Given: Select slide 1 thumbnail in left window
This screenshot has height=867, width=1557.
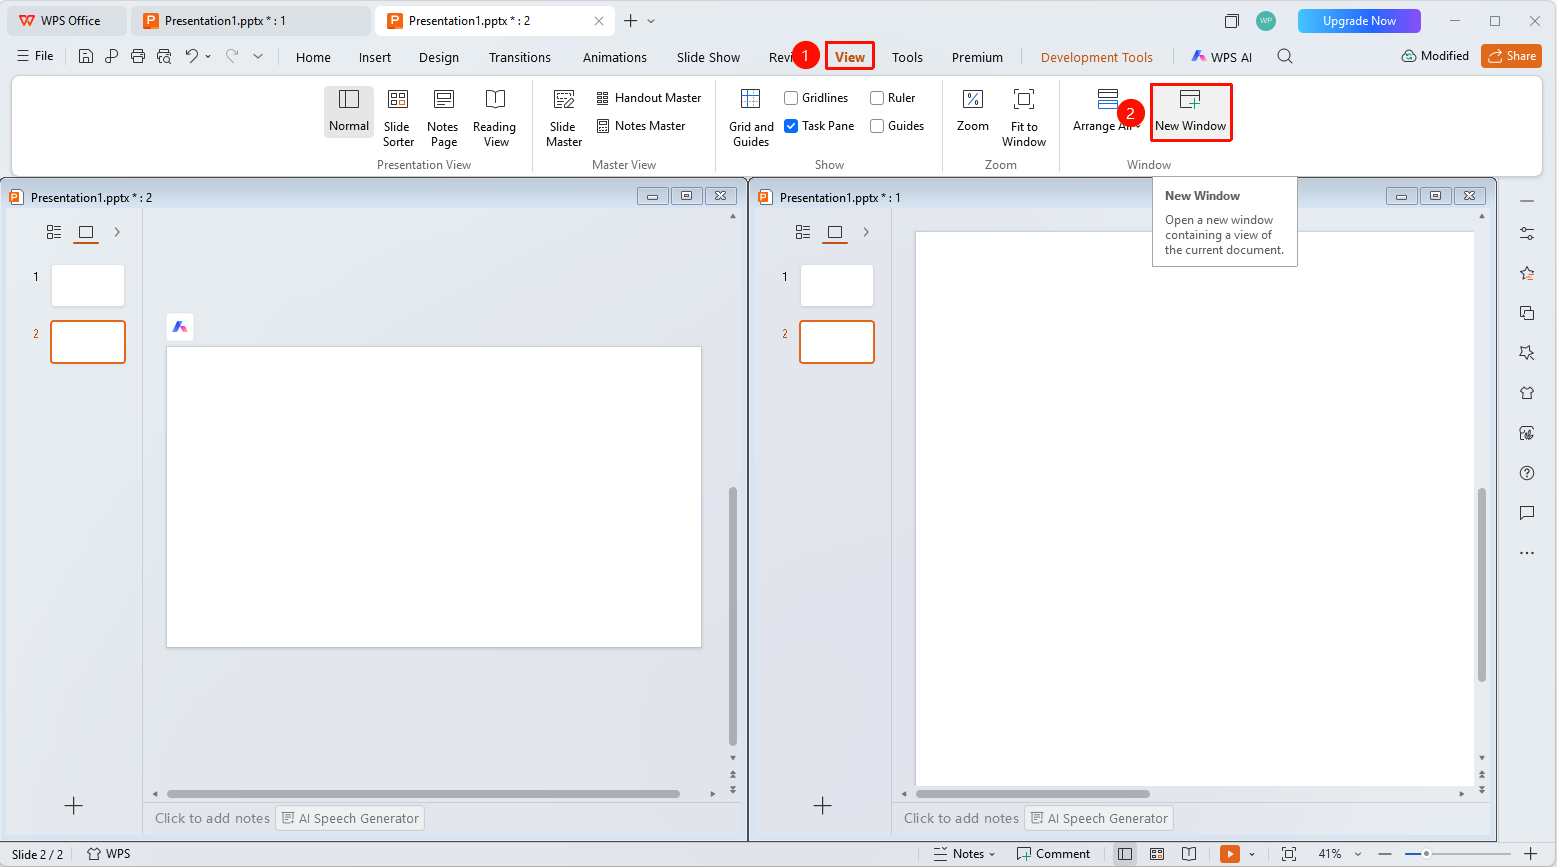Looking at the screenshot, I should pos(88,286).
